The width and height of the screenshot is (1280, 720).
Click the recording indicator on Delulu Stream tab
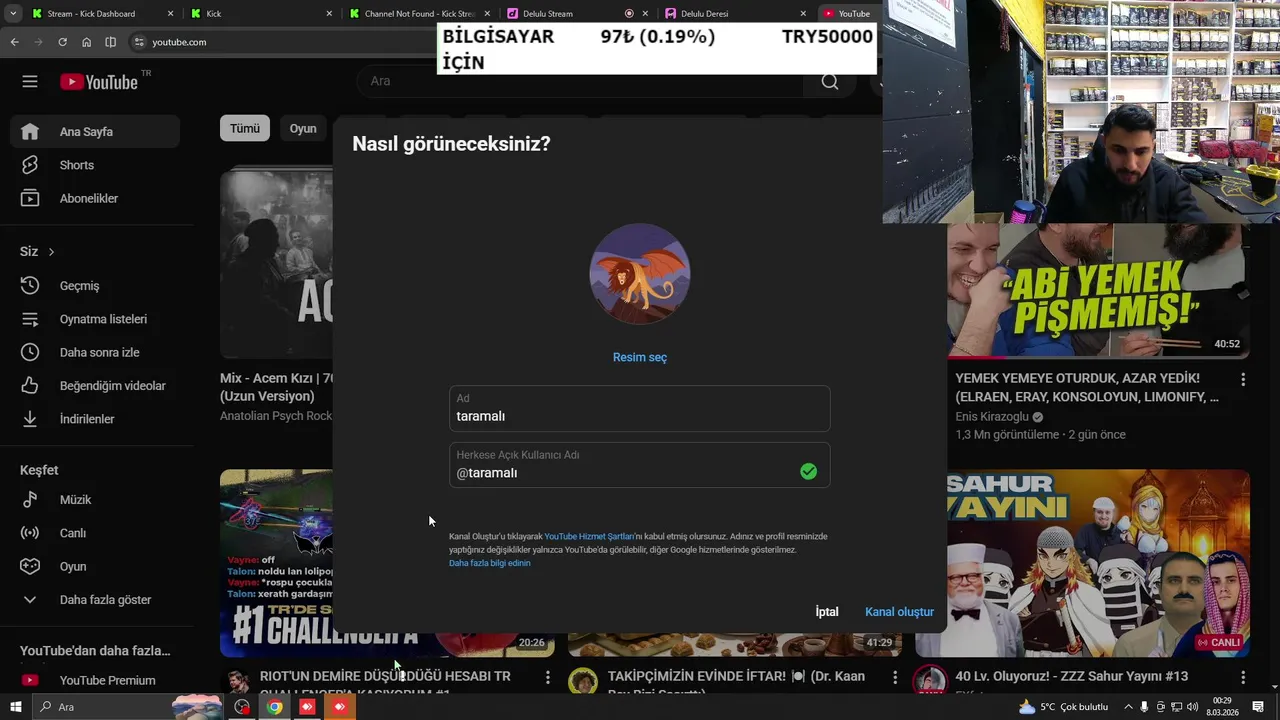click(x=629, y=14)
